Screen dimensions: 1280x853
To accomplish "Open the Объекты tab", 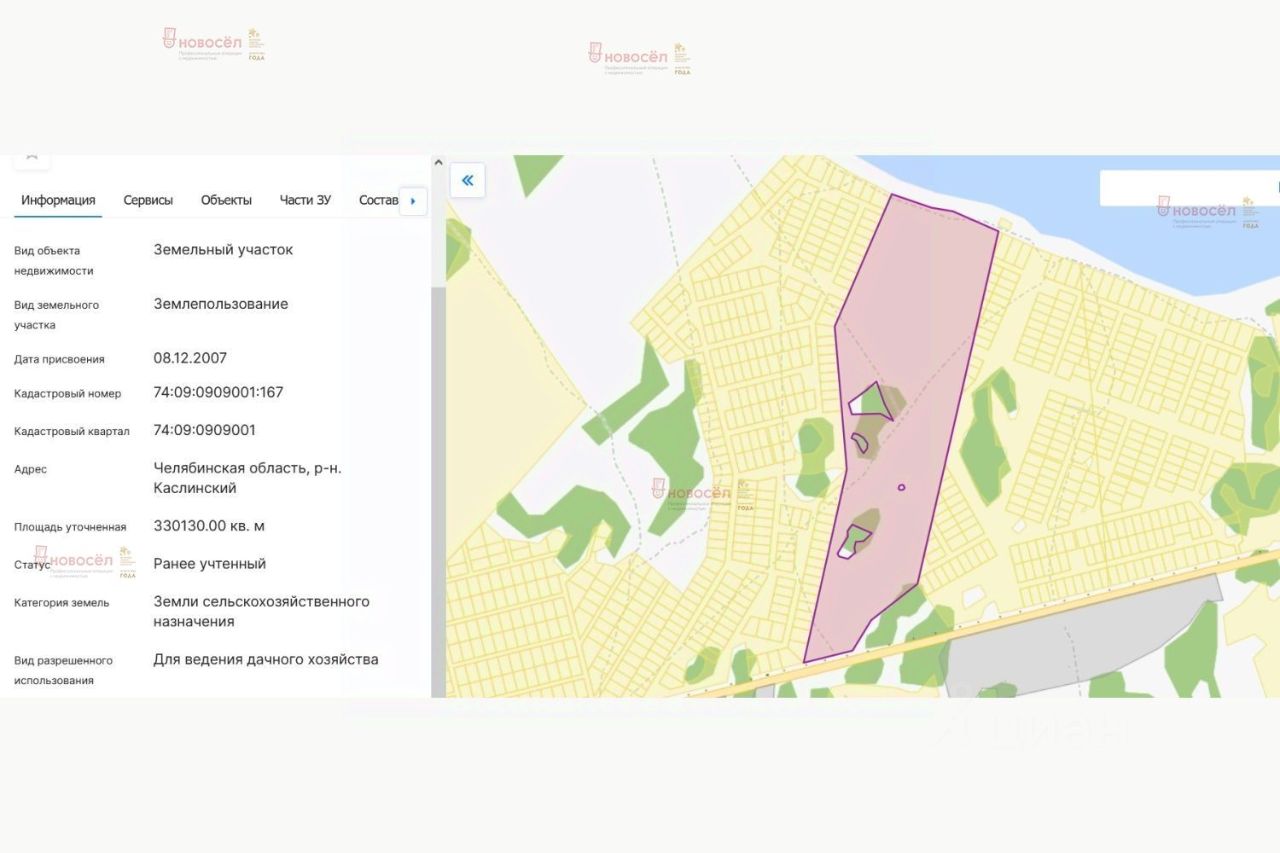I will point(226,200).
